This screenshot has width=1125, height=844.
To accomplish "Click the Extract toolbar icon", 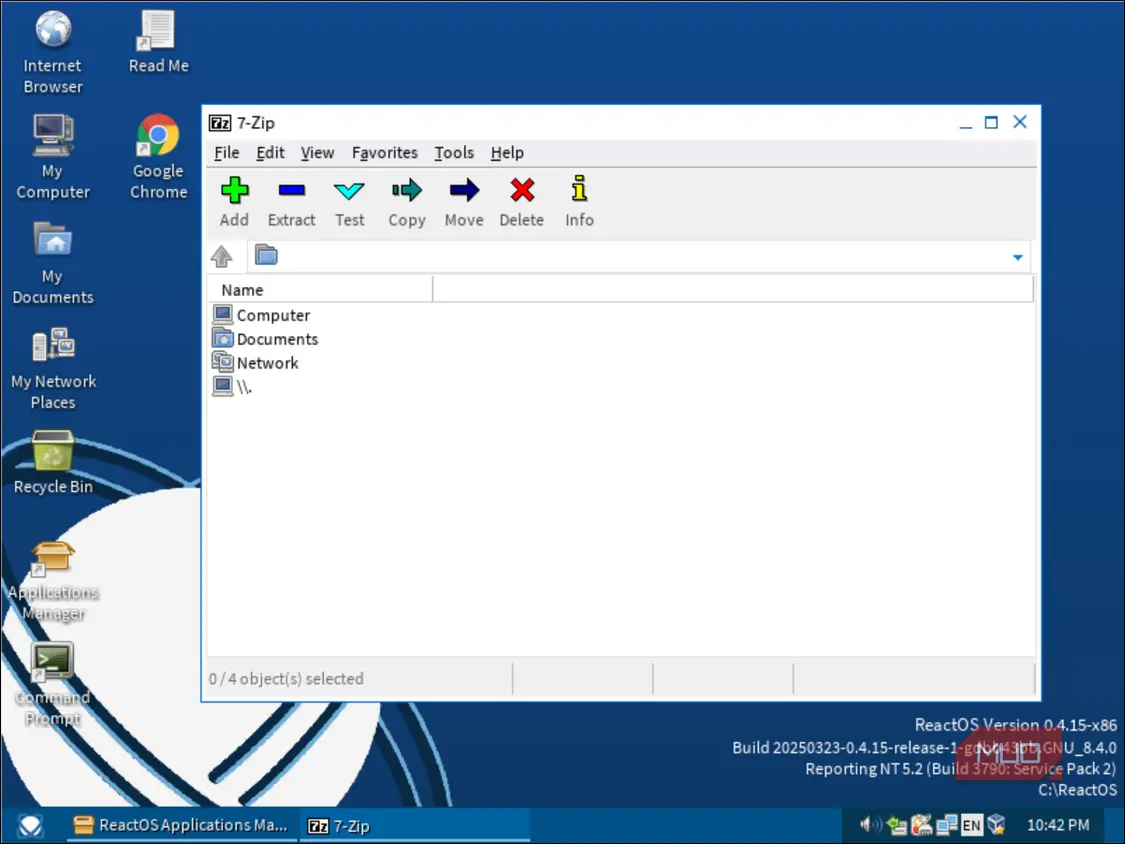I will (291, 191).
